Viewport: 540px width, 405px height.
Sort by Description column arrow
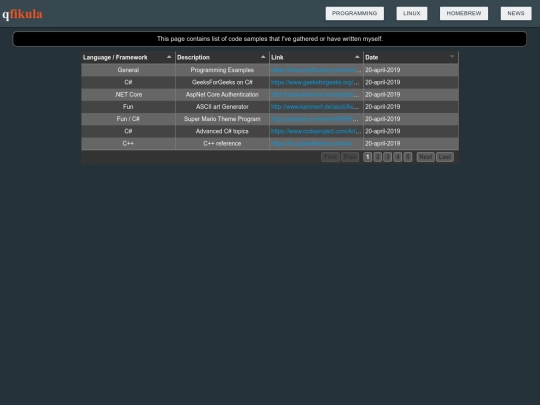[x=263, y=57]
